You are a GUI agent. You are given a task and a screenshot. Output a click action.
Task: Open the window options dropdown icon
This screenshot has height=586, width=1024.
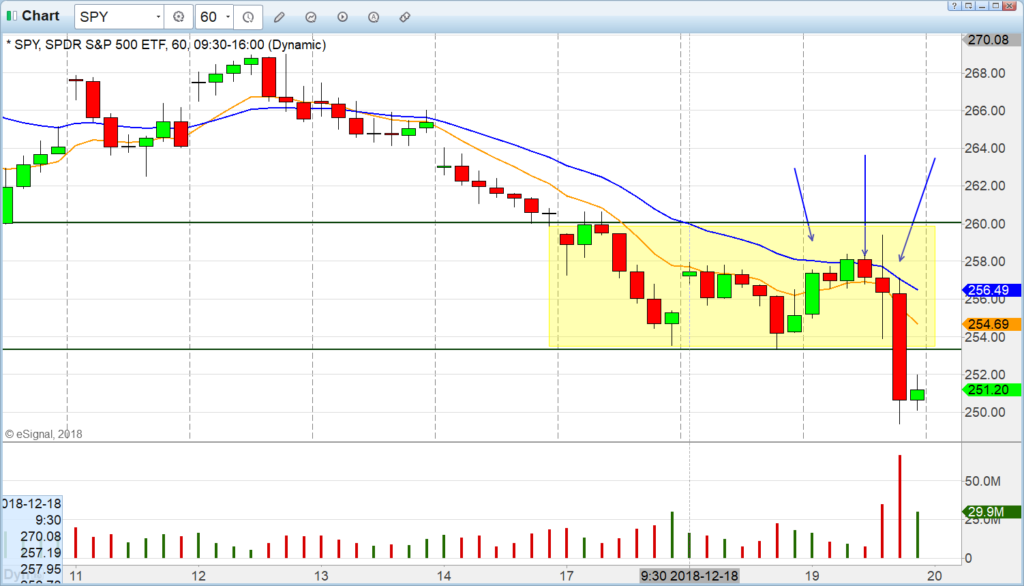point(968,5)
